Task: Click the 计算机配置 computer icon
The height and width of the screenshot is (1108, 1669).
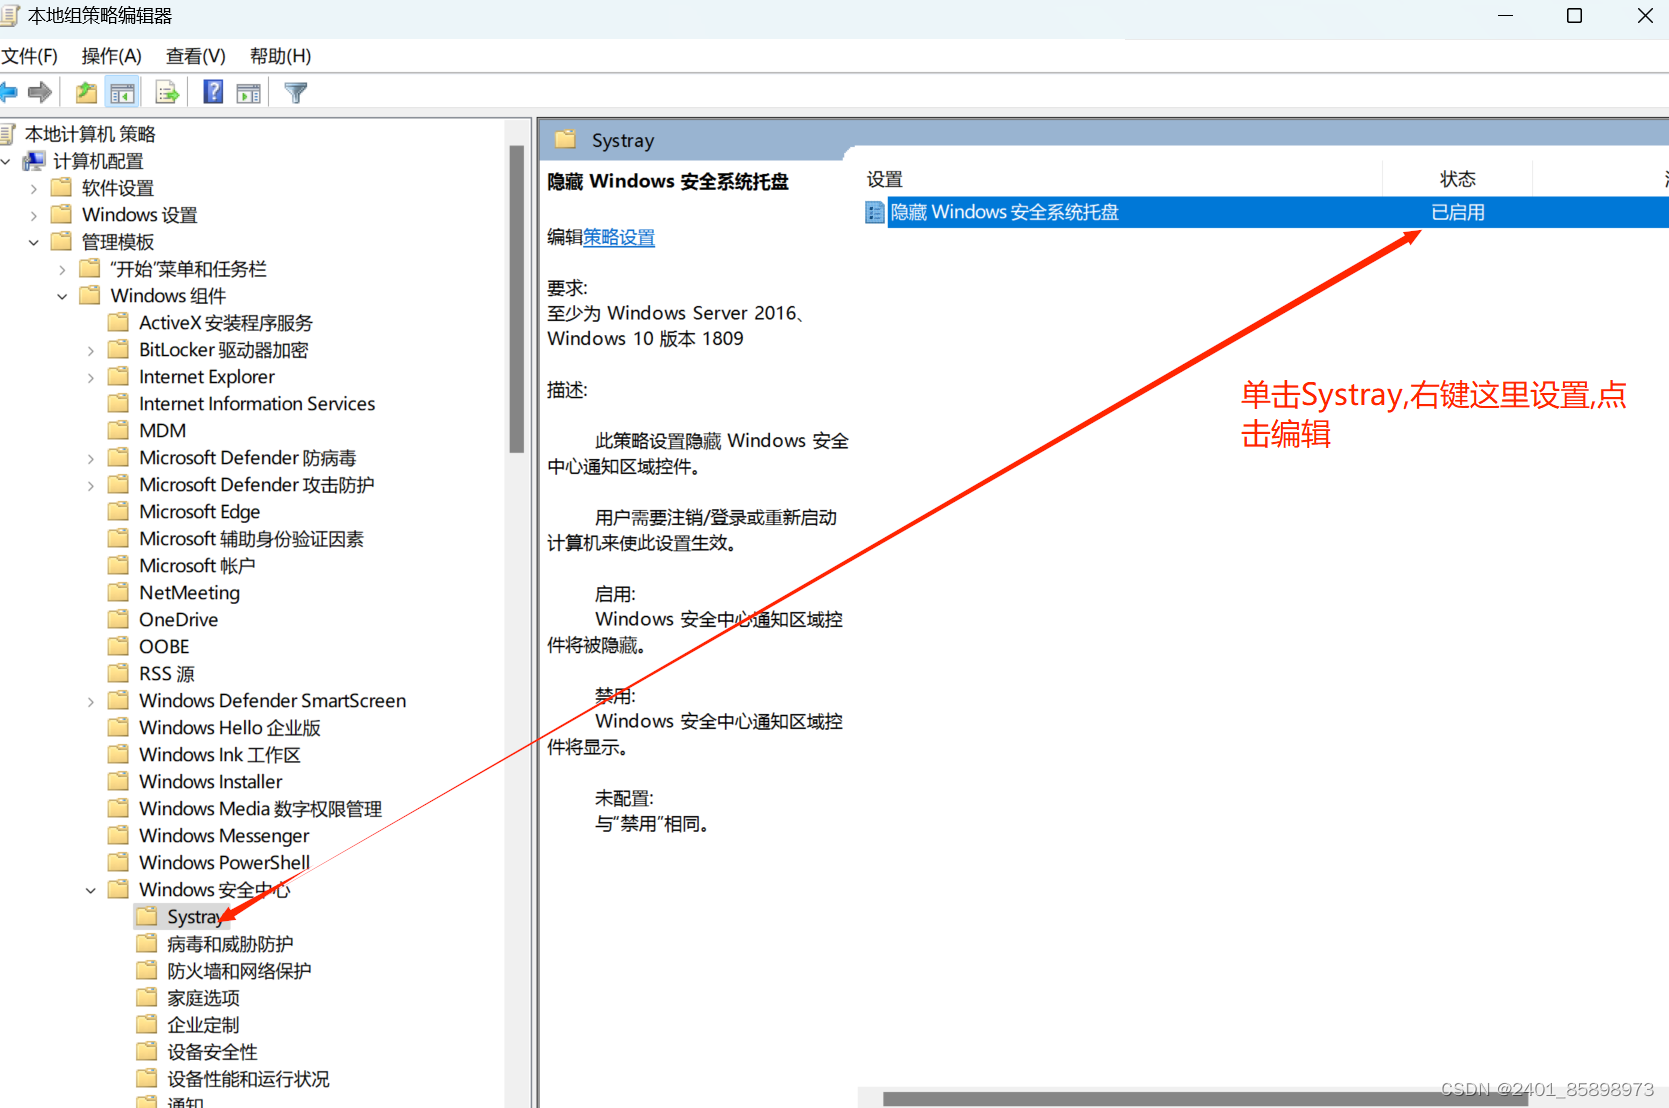Action: coord(35,161)
